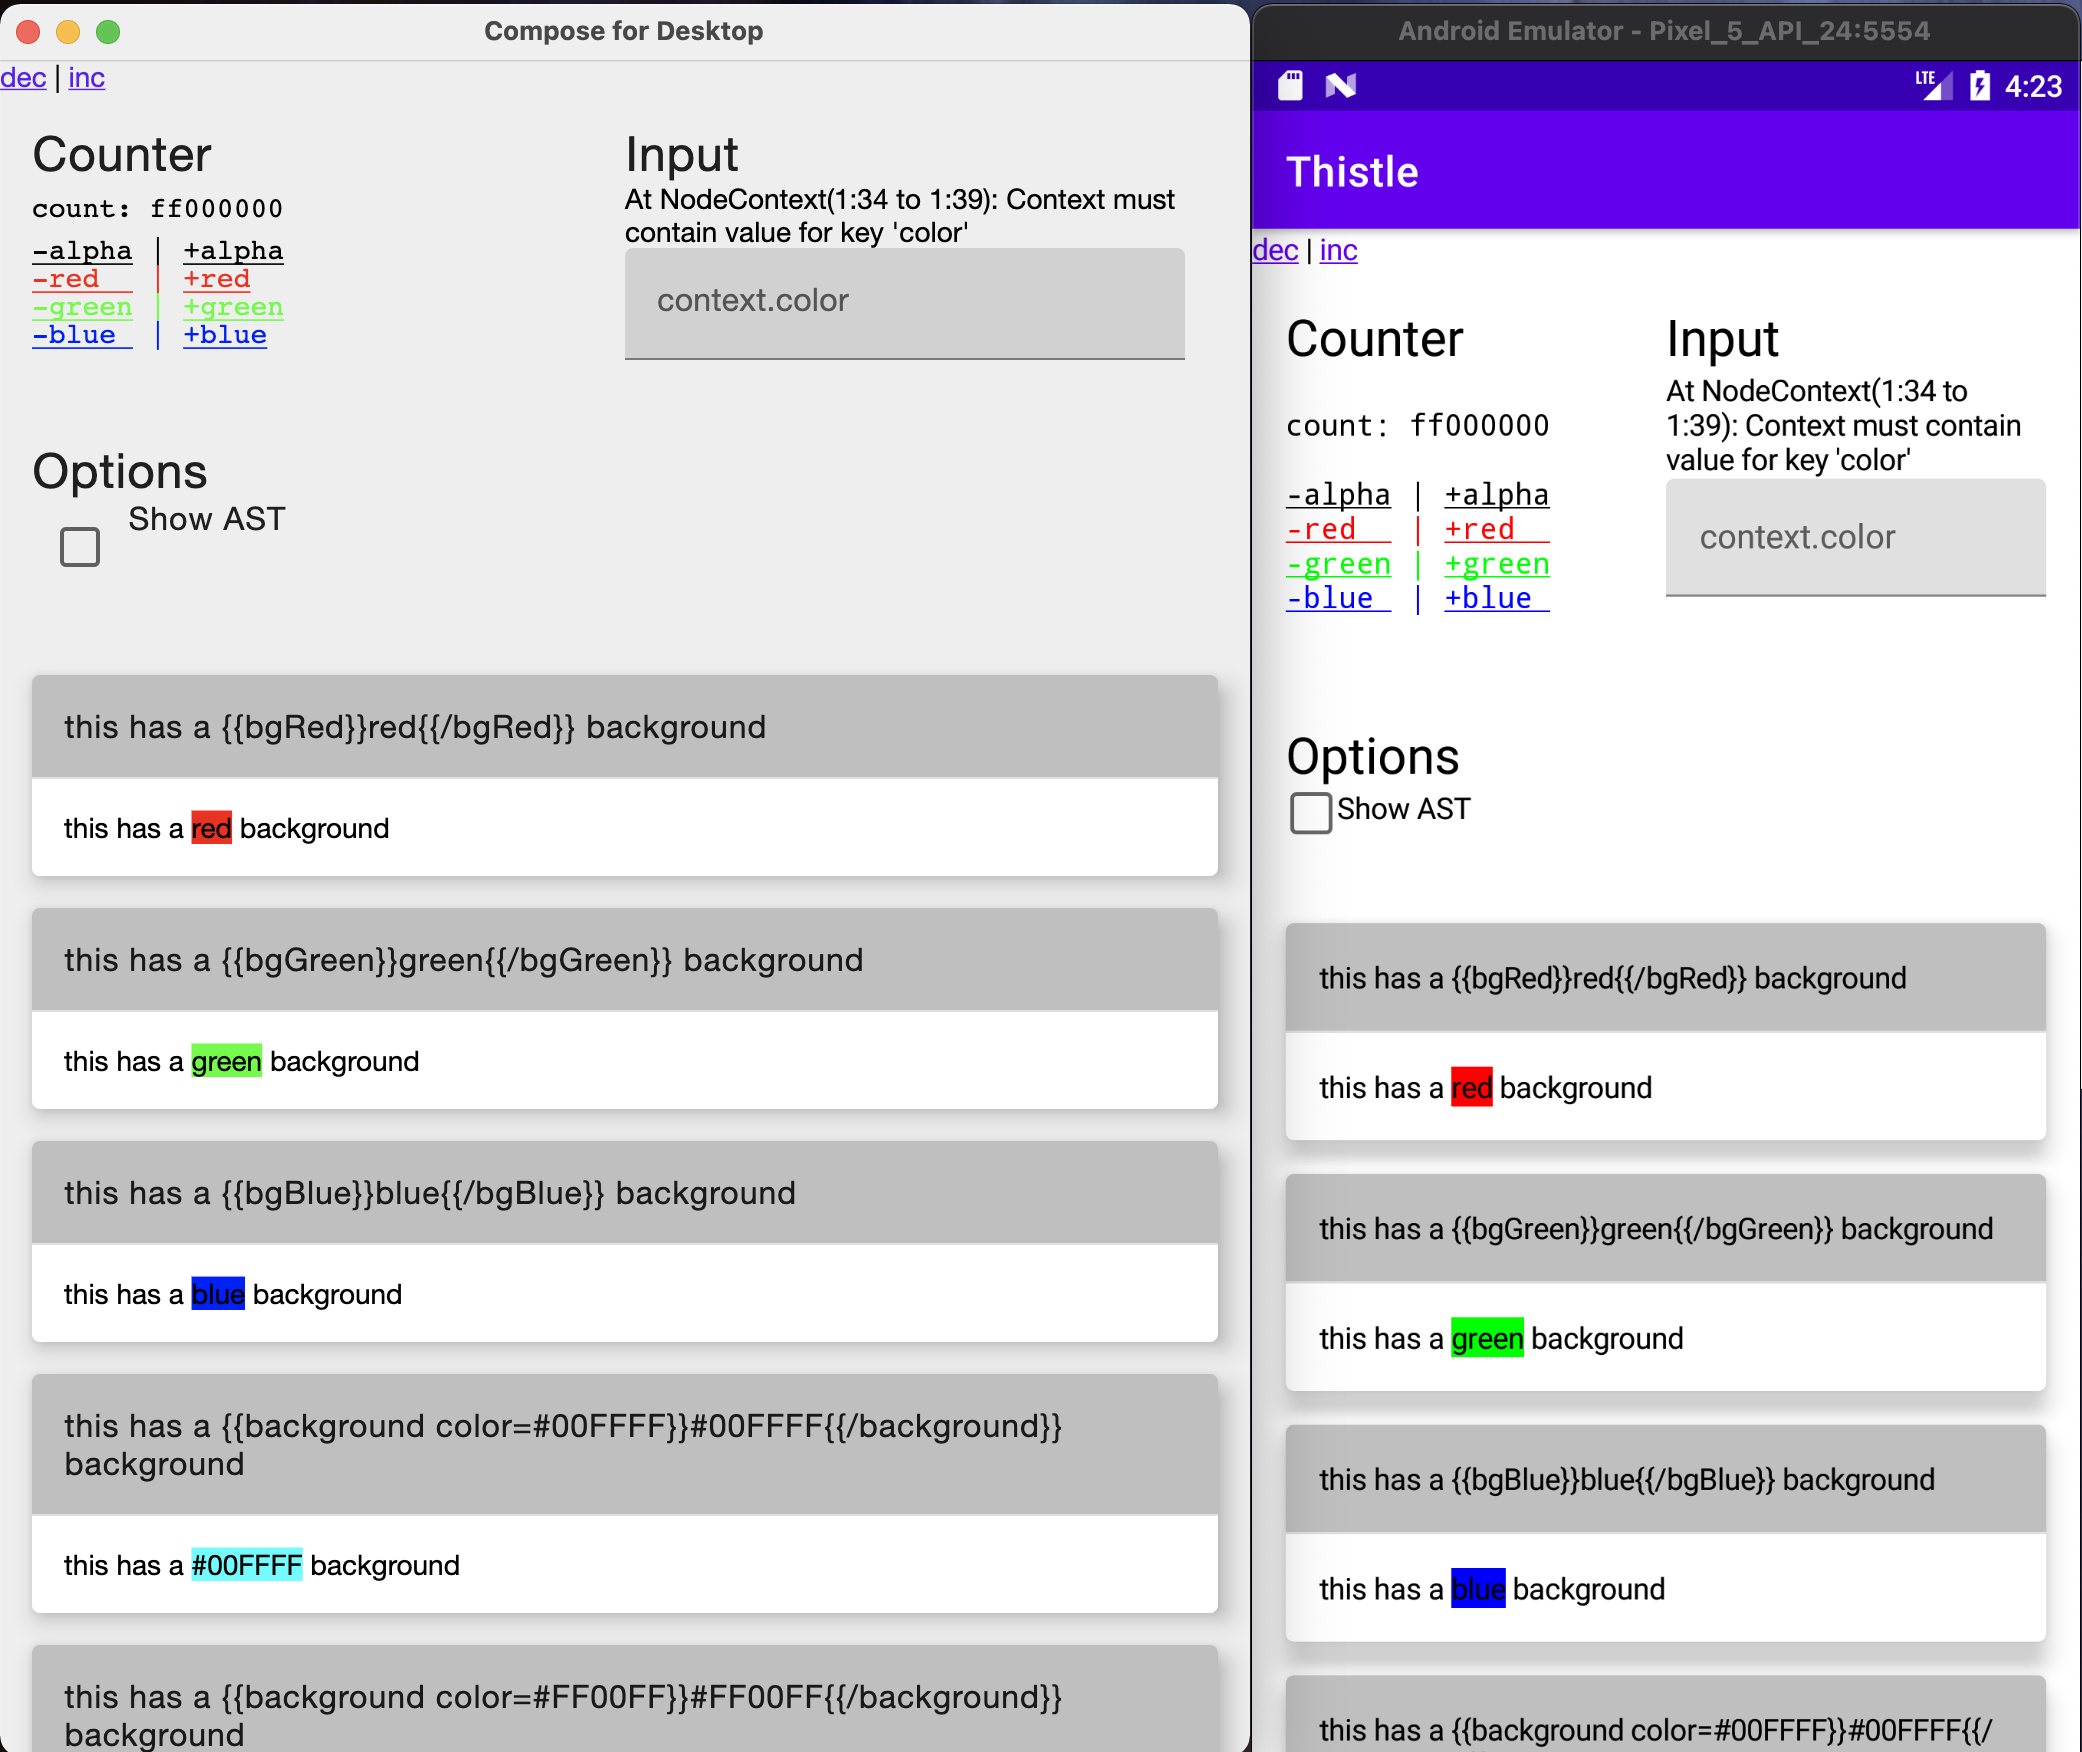Click the Thistle app bar title

1352,172
